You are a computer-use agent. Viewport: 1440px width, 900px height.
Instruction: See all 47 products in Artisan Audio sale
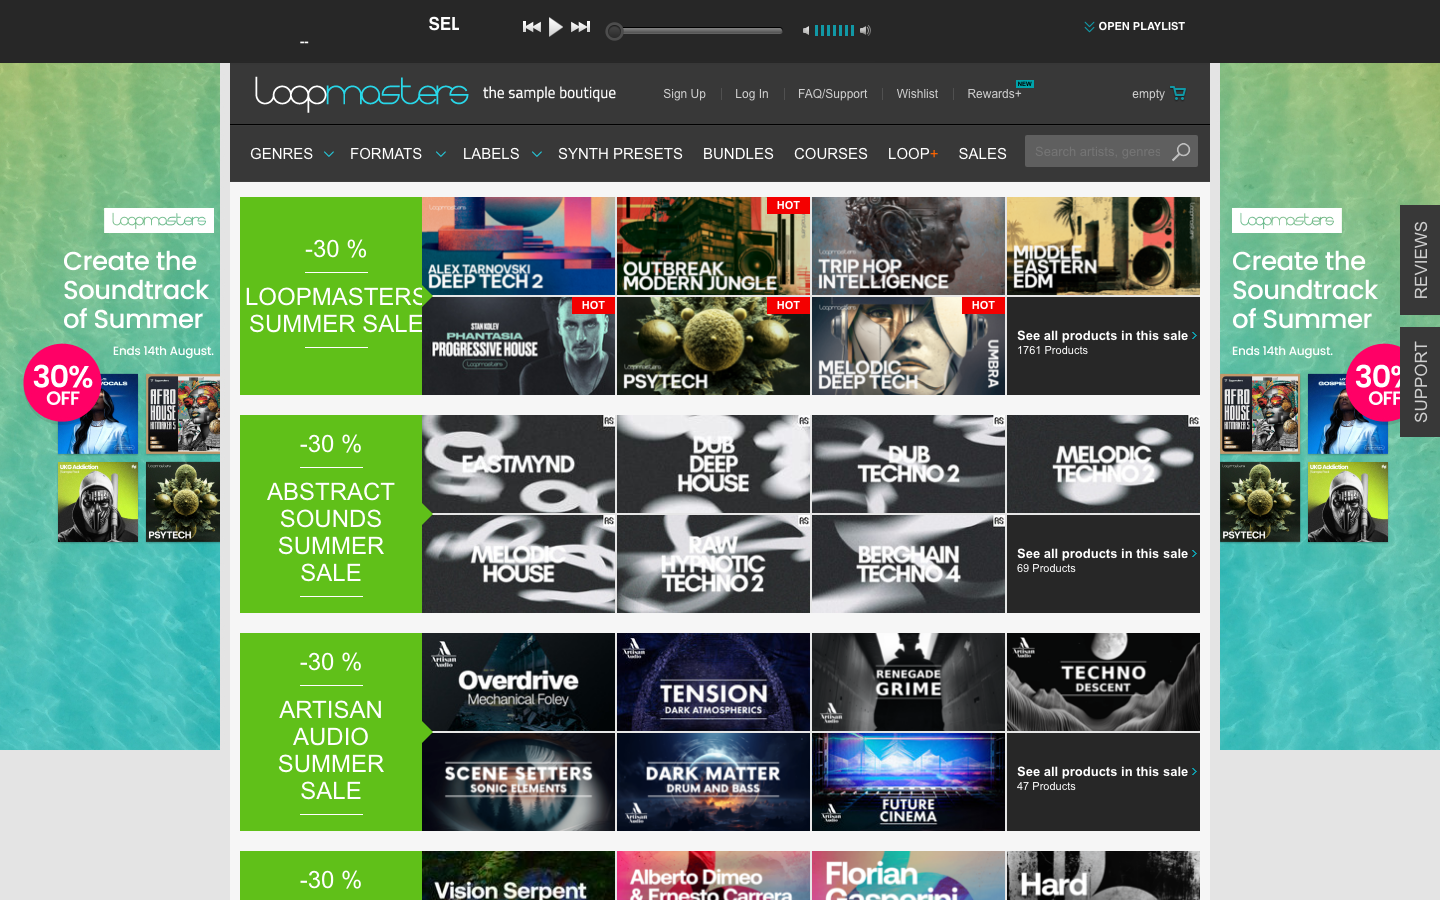tap(1103, 782)
